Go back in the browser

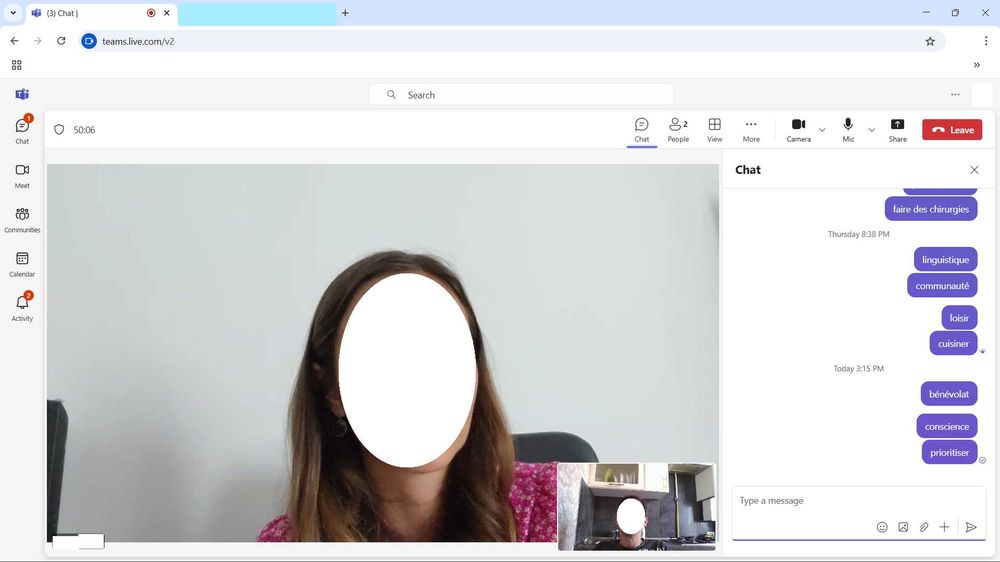tap(14, 41)
